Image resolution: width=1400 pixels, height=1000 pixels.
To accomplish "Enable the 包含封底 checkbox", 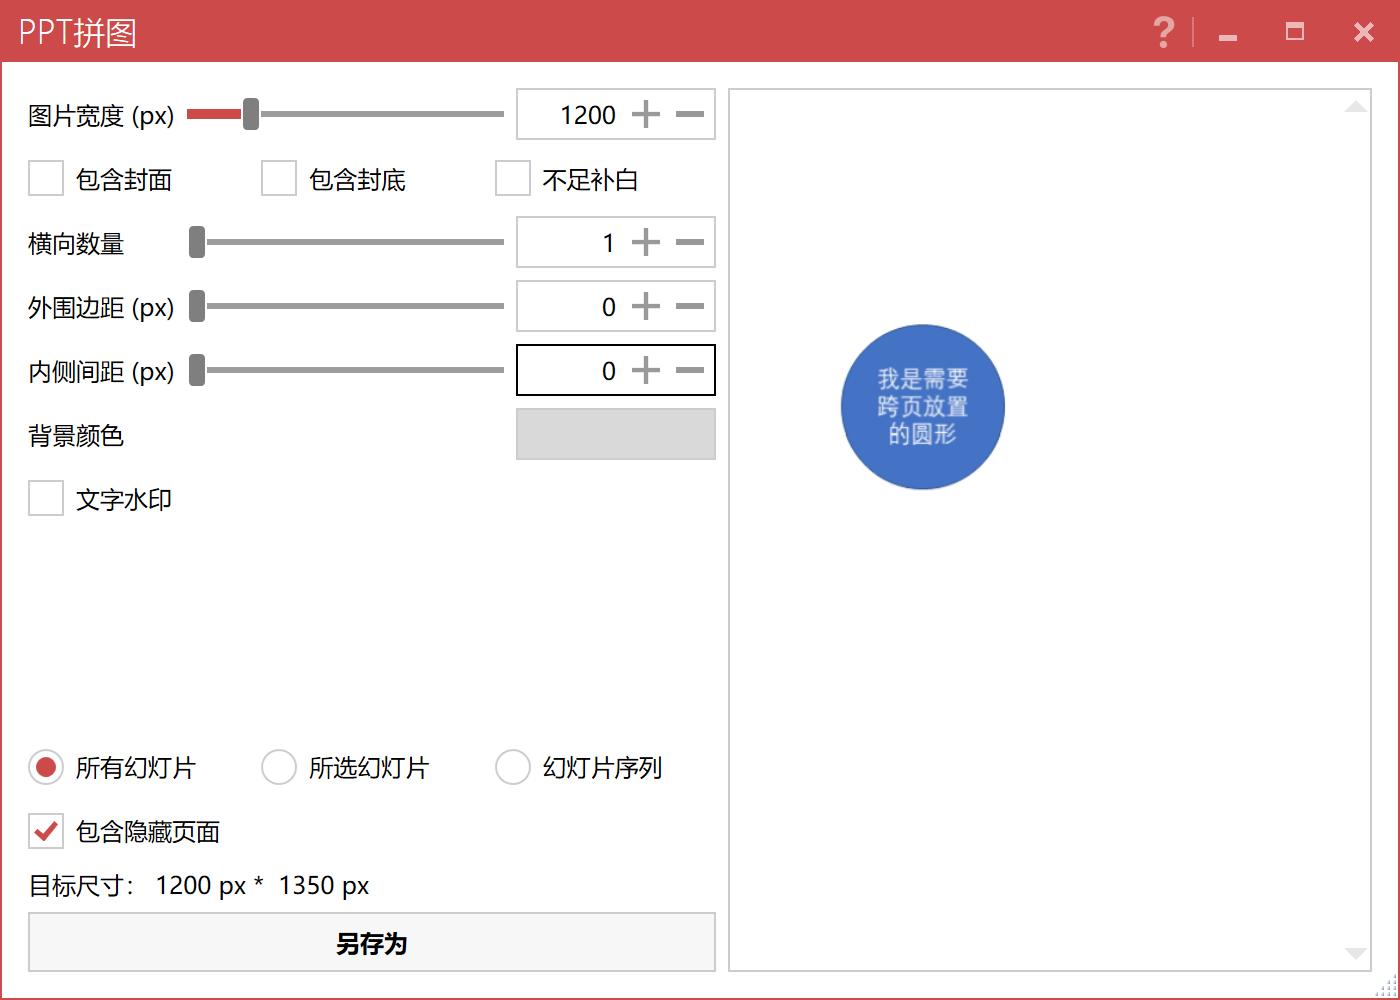I will tap(279, 178).
